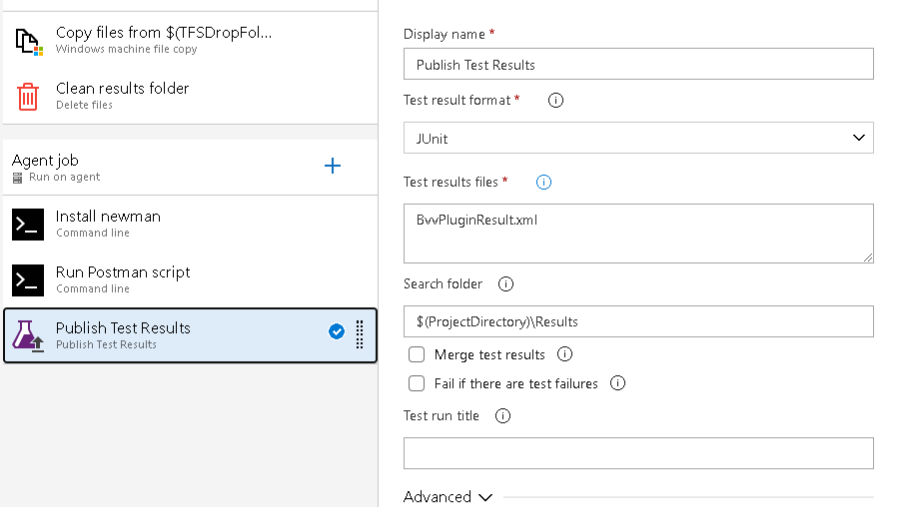Click the resize grip of Test results files box

(868, 258)
